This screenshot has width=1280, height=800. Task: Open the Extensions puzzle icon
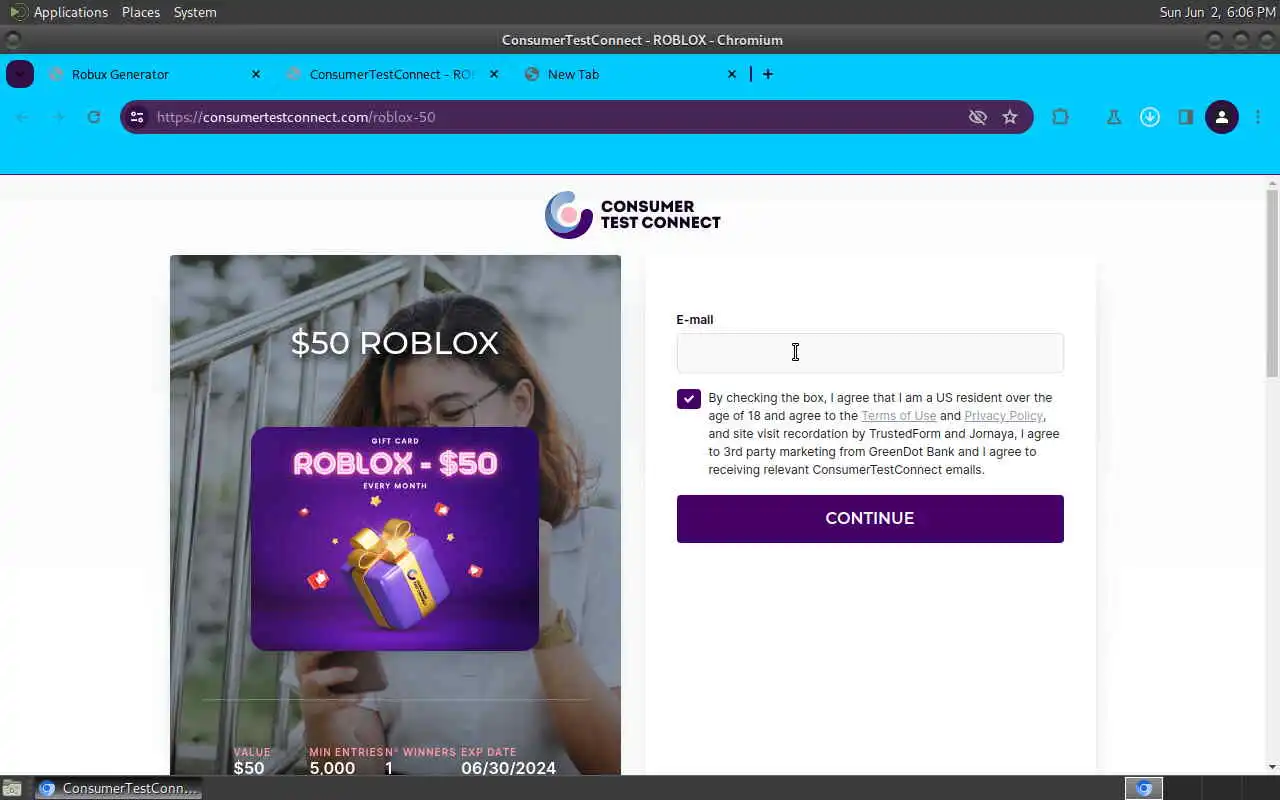pos(1060,117)
